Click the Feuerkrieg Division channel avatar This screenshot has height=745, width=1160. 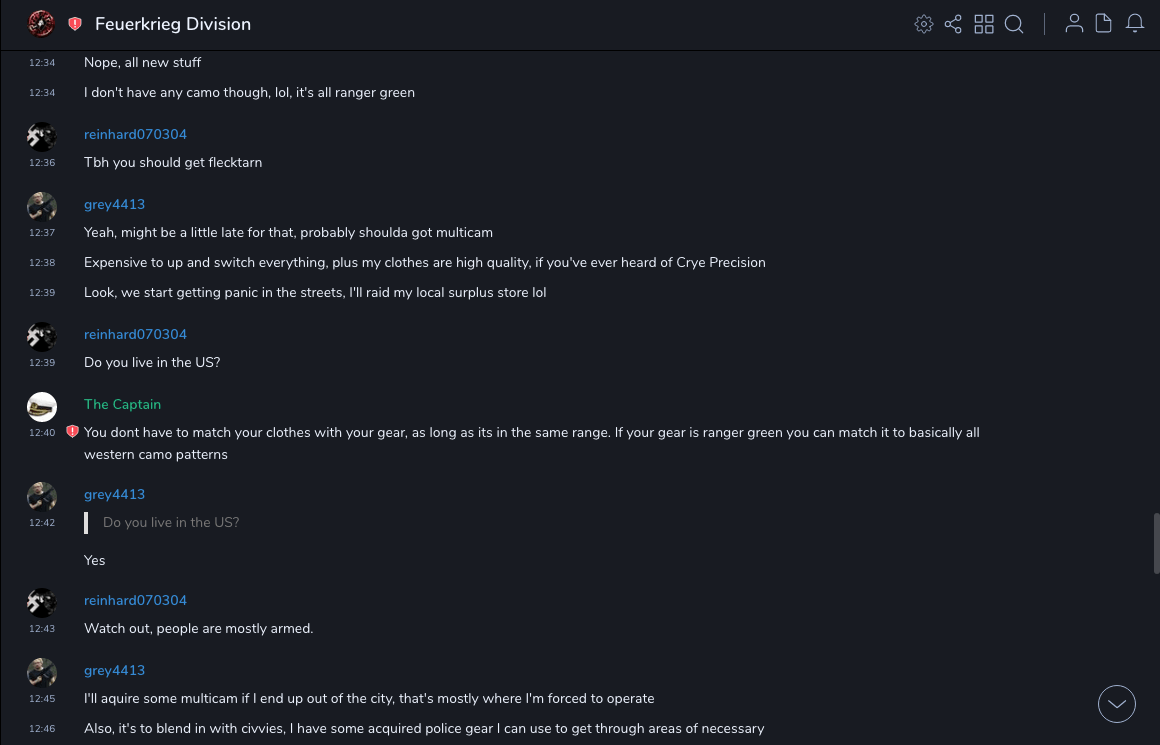tap(41, 23)
